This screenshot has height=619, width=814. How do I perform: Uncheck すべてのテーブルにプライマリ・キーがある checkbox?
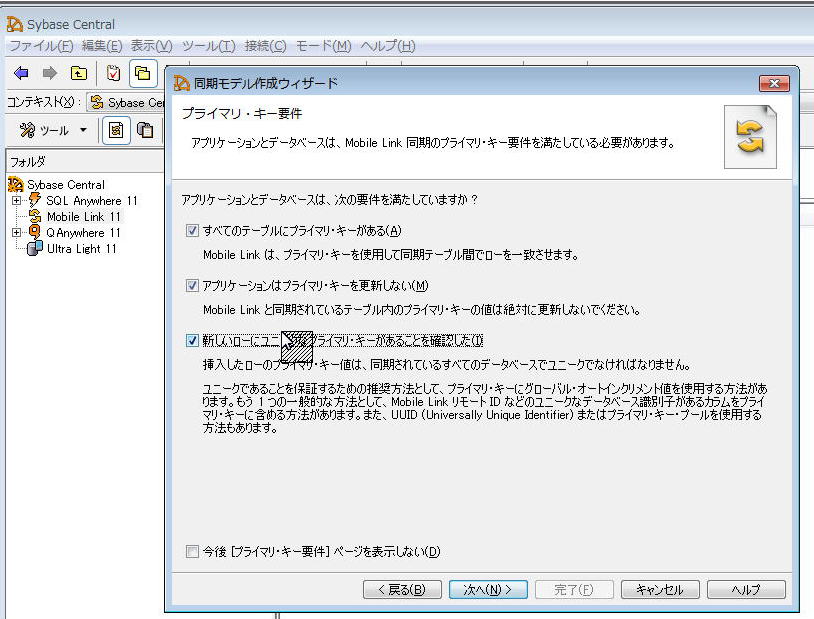[192, 231]
